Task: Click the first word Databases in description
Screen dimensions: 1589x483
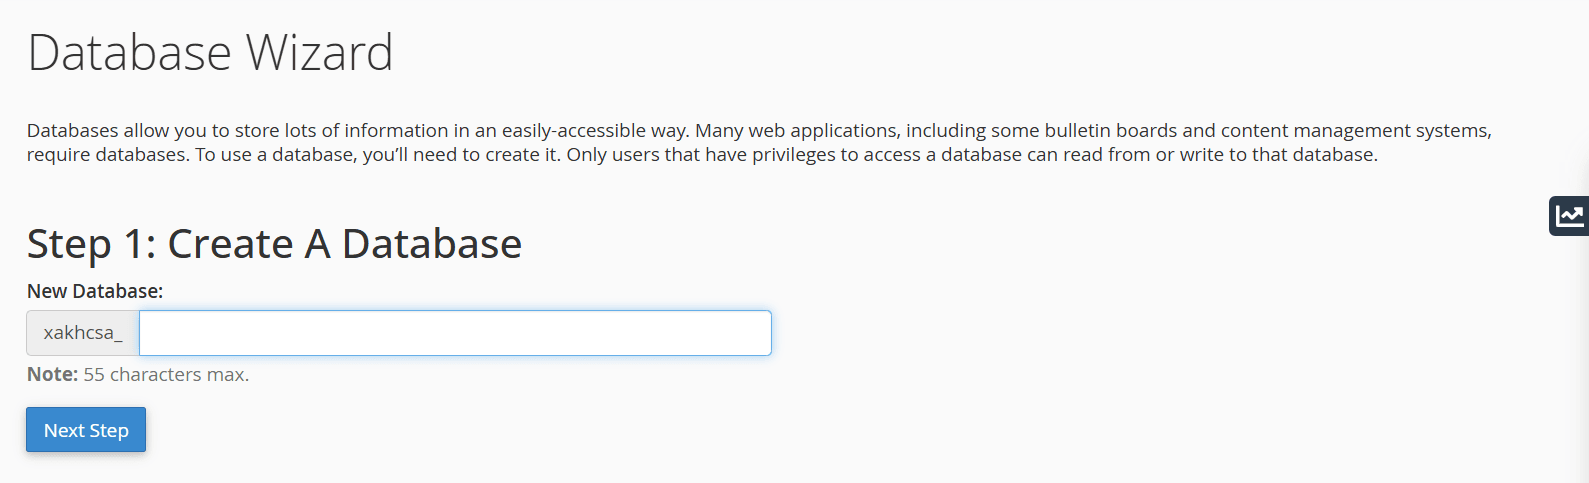Action: coord(73,131)
